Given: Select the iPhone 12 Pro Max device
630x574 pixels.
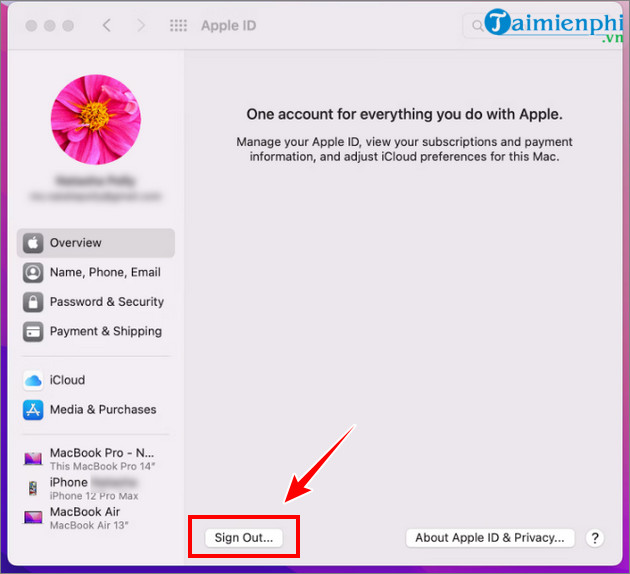Looking at the screenshot, I should (96, 488).
